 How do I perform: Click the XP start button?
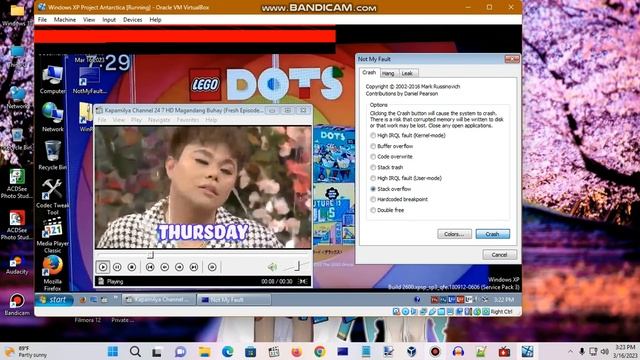[x=54, y=300]
